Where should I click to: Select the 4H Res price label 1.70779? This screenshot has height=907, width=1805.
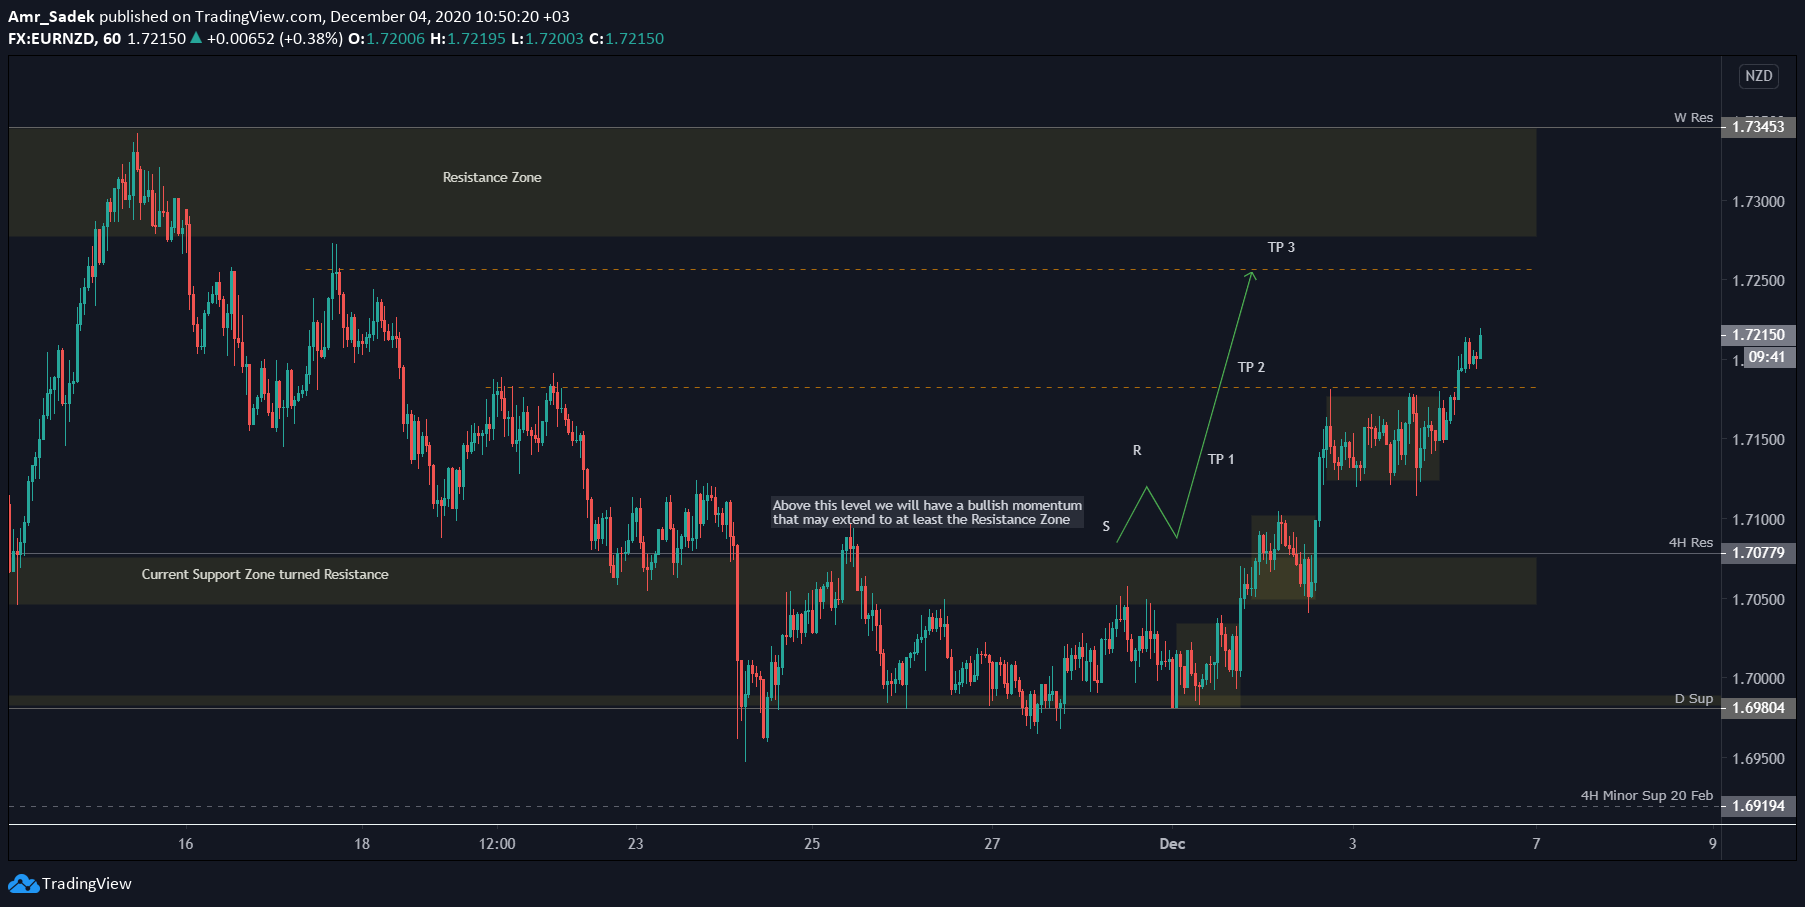[x=1758, y=553]
